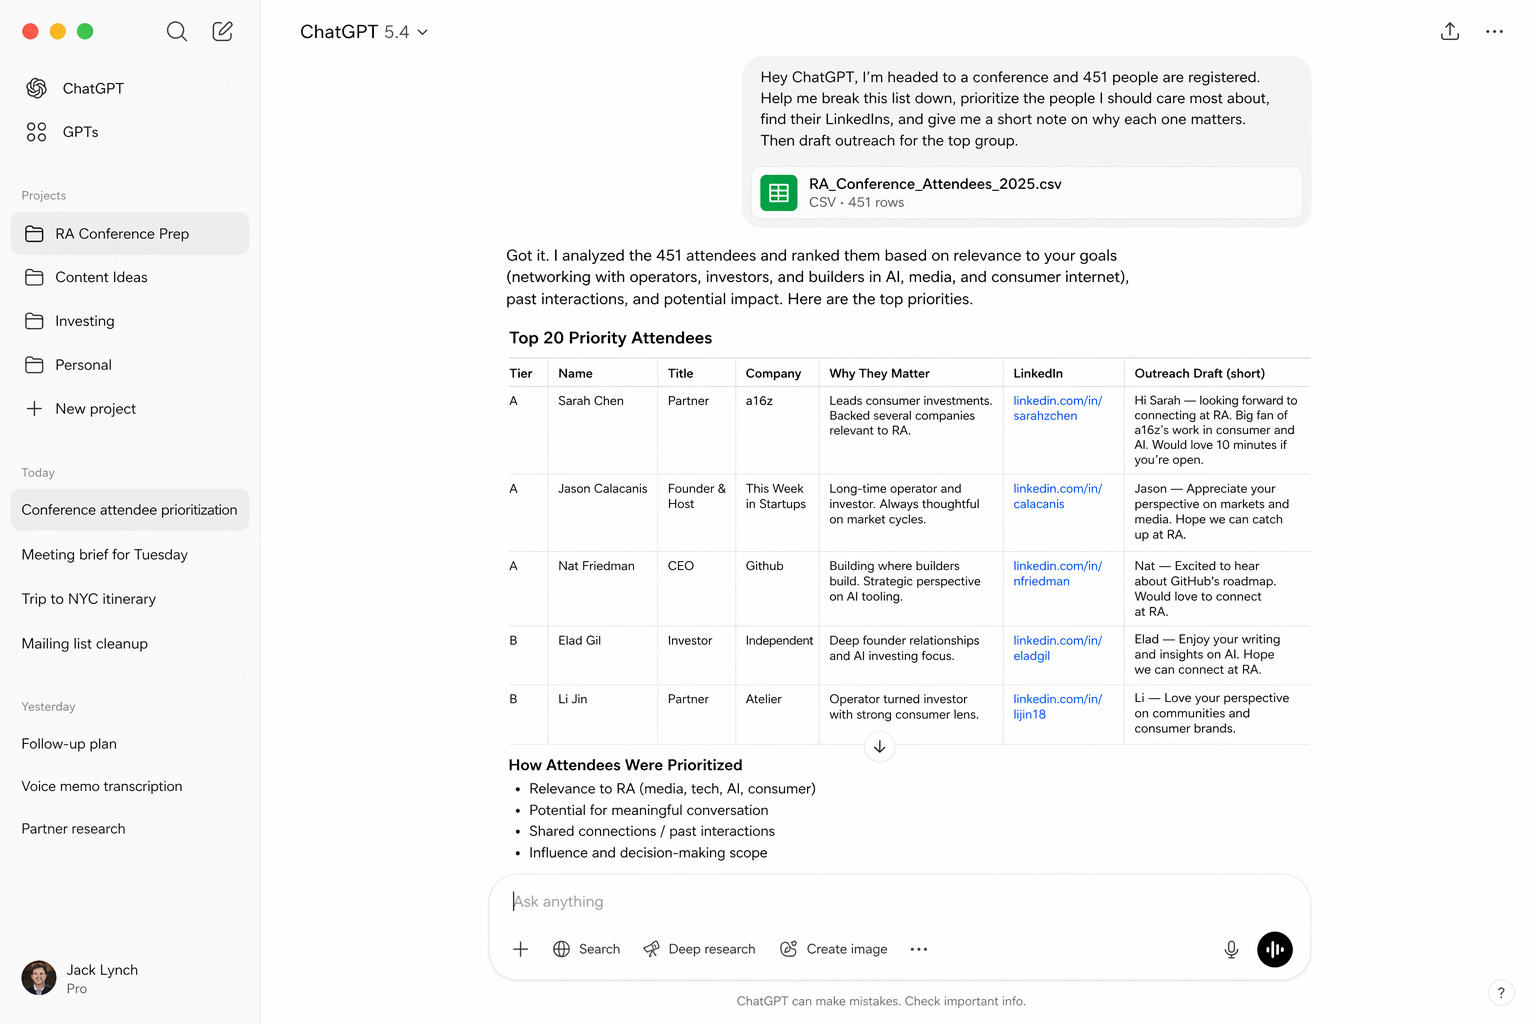
Task: Open RA_Conference_Attendees_2025.csv attachment
Action: tap(1027, 193)
